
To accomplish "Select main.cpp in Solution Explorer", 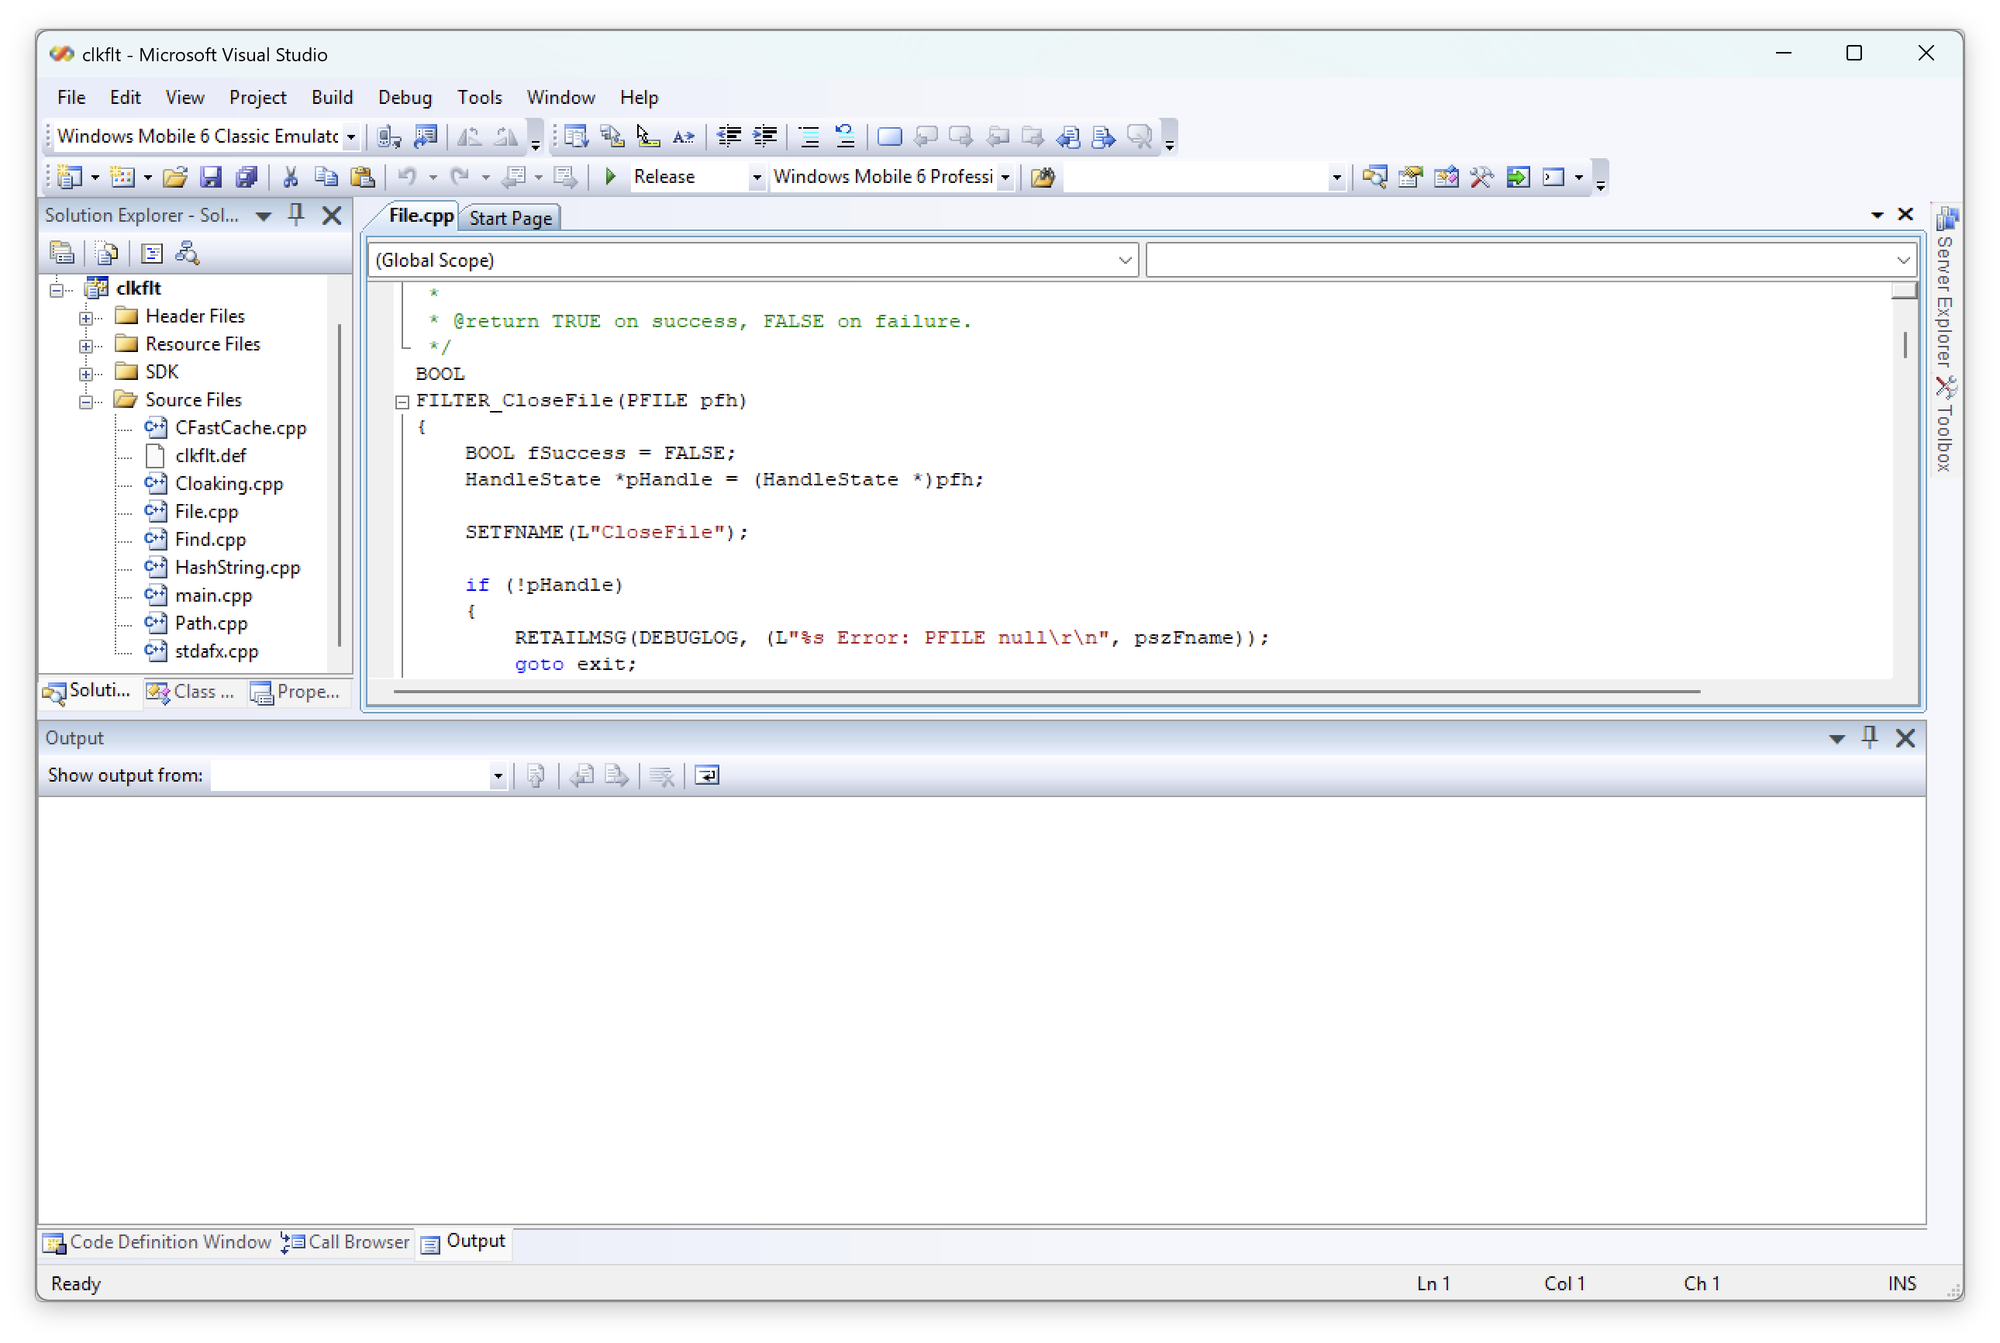I will pyautogui.click(x=213, y=596).
